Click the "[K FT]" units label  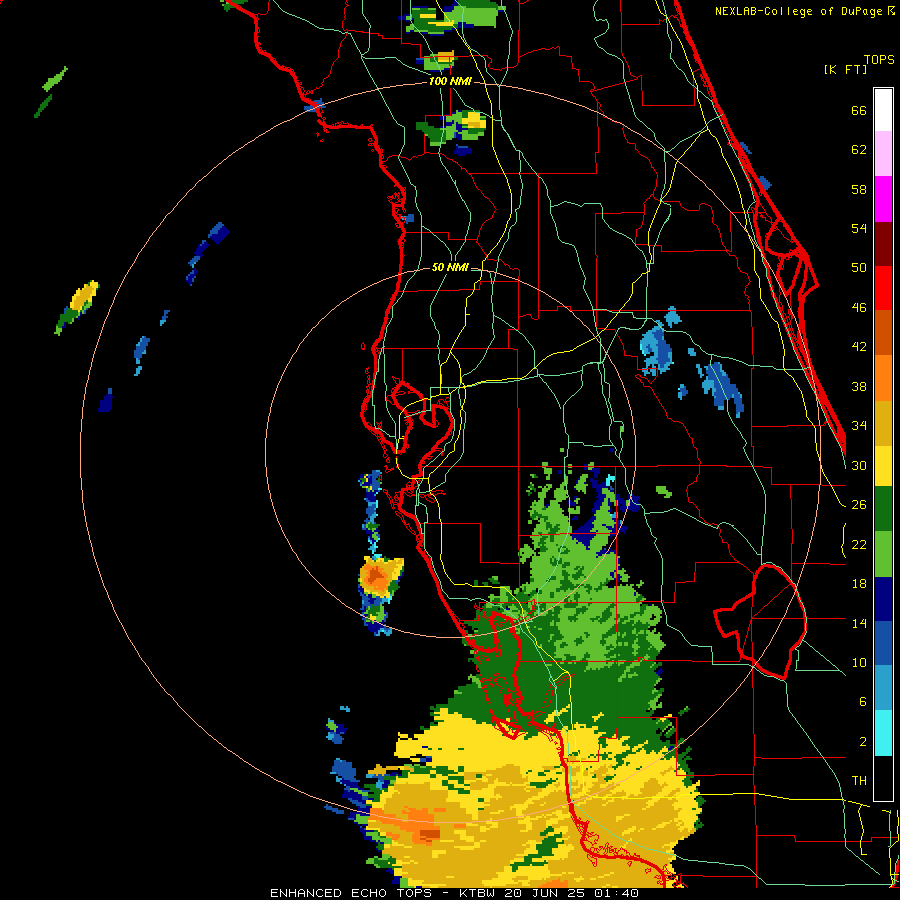point(845,69)
